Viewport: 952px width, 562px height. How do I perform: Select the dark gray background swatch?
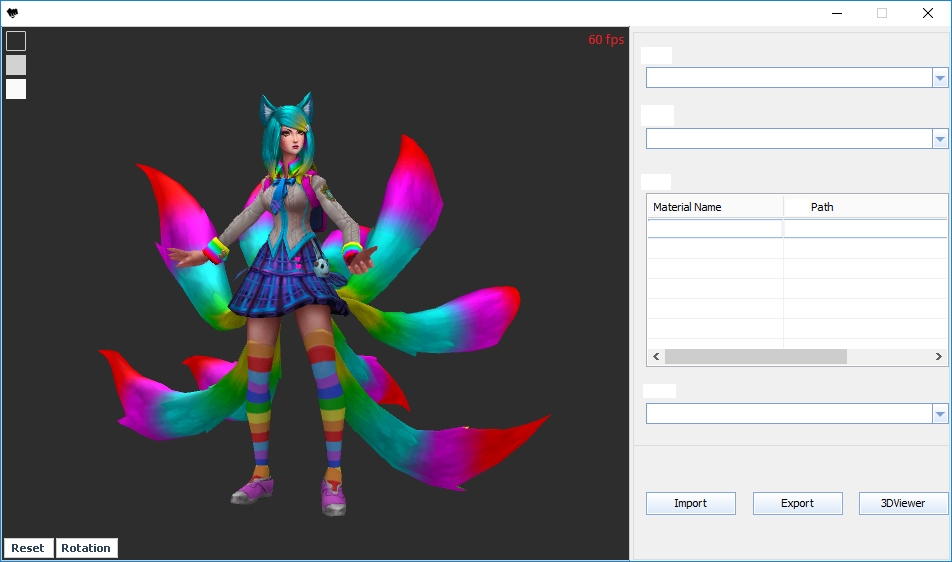16,41
